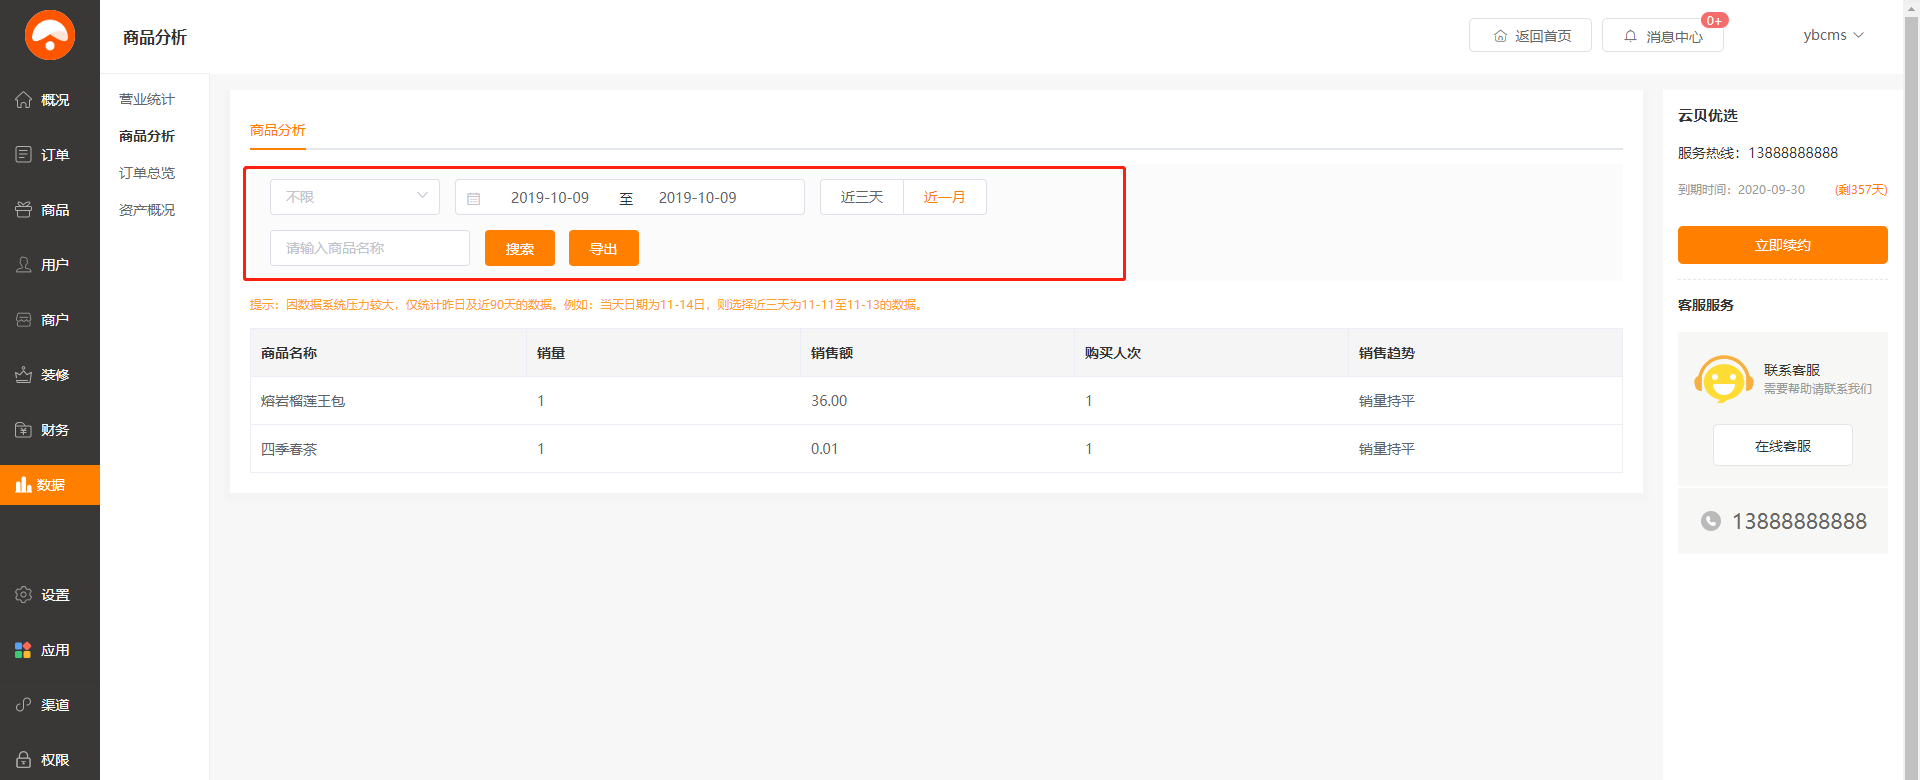Click the calendar icon in date range

pyautogui.click(x=474, y=198)
